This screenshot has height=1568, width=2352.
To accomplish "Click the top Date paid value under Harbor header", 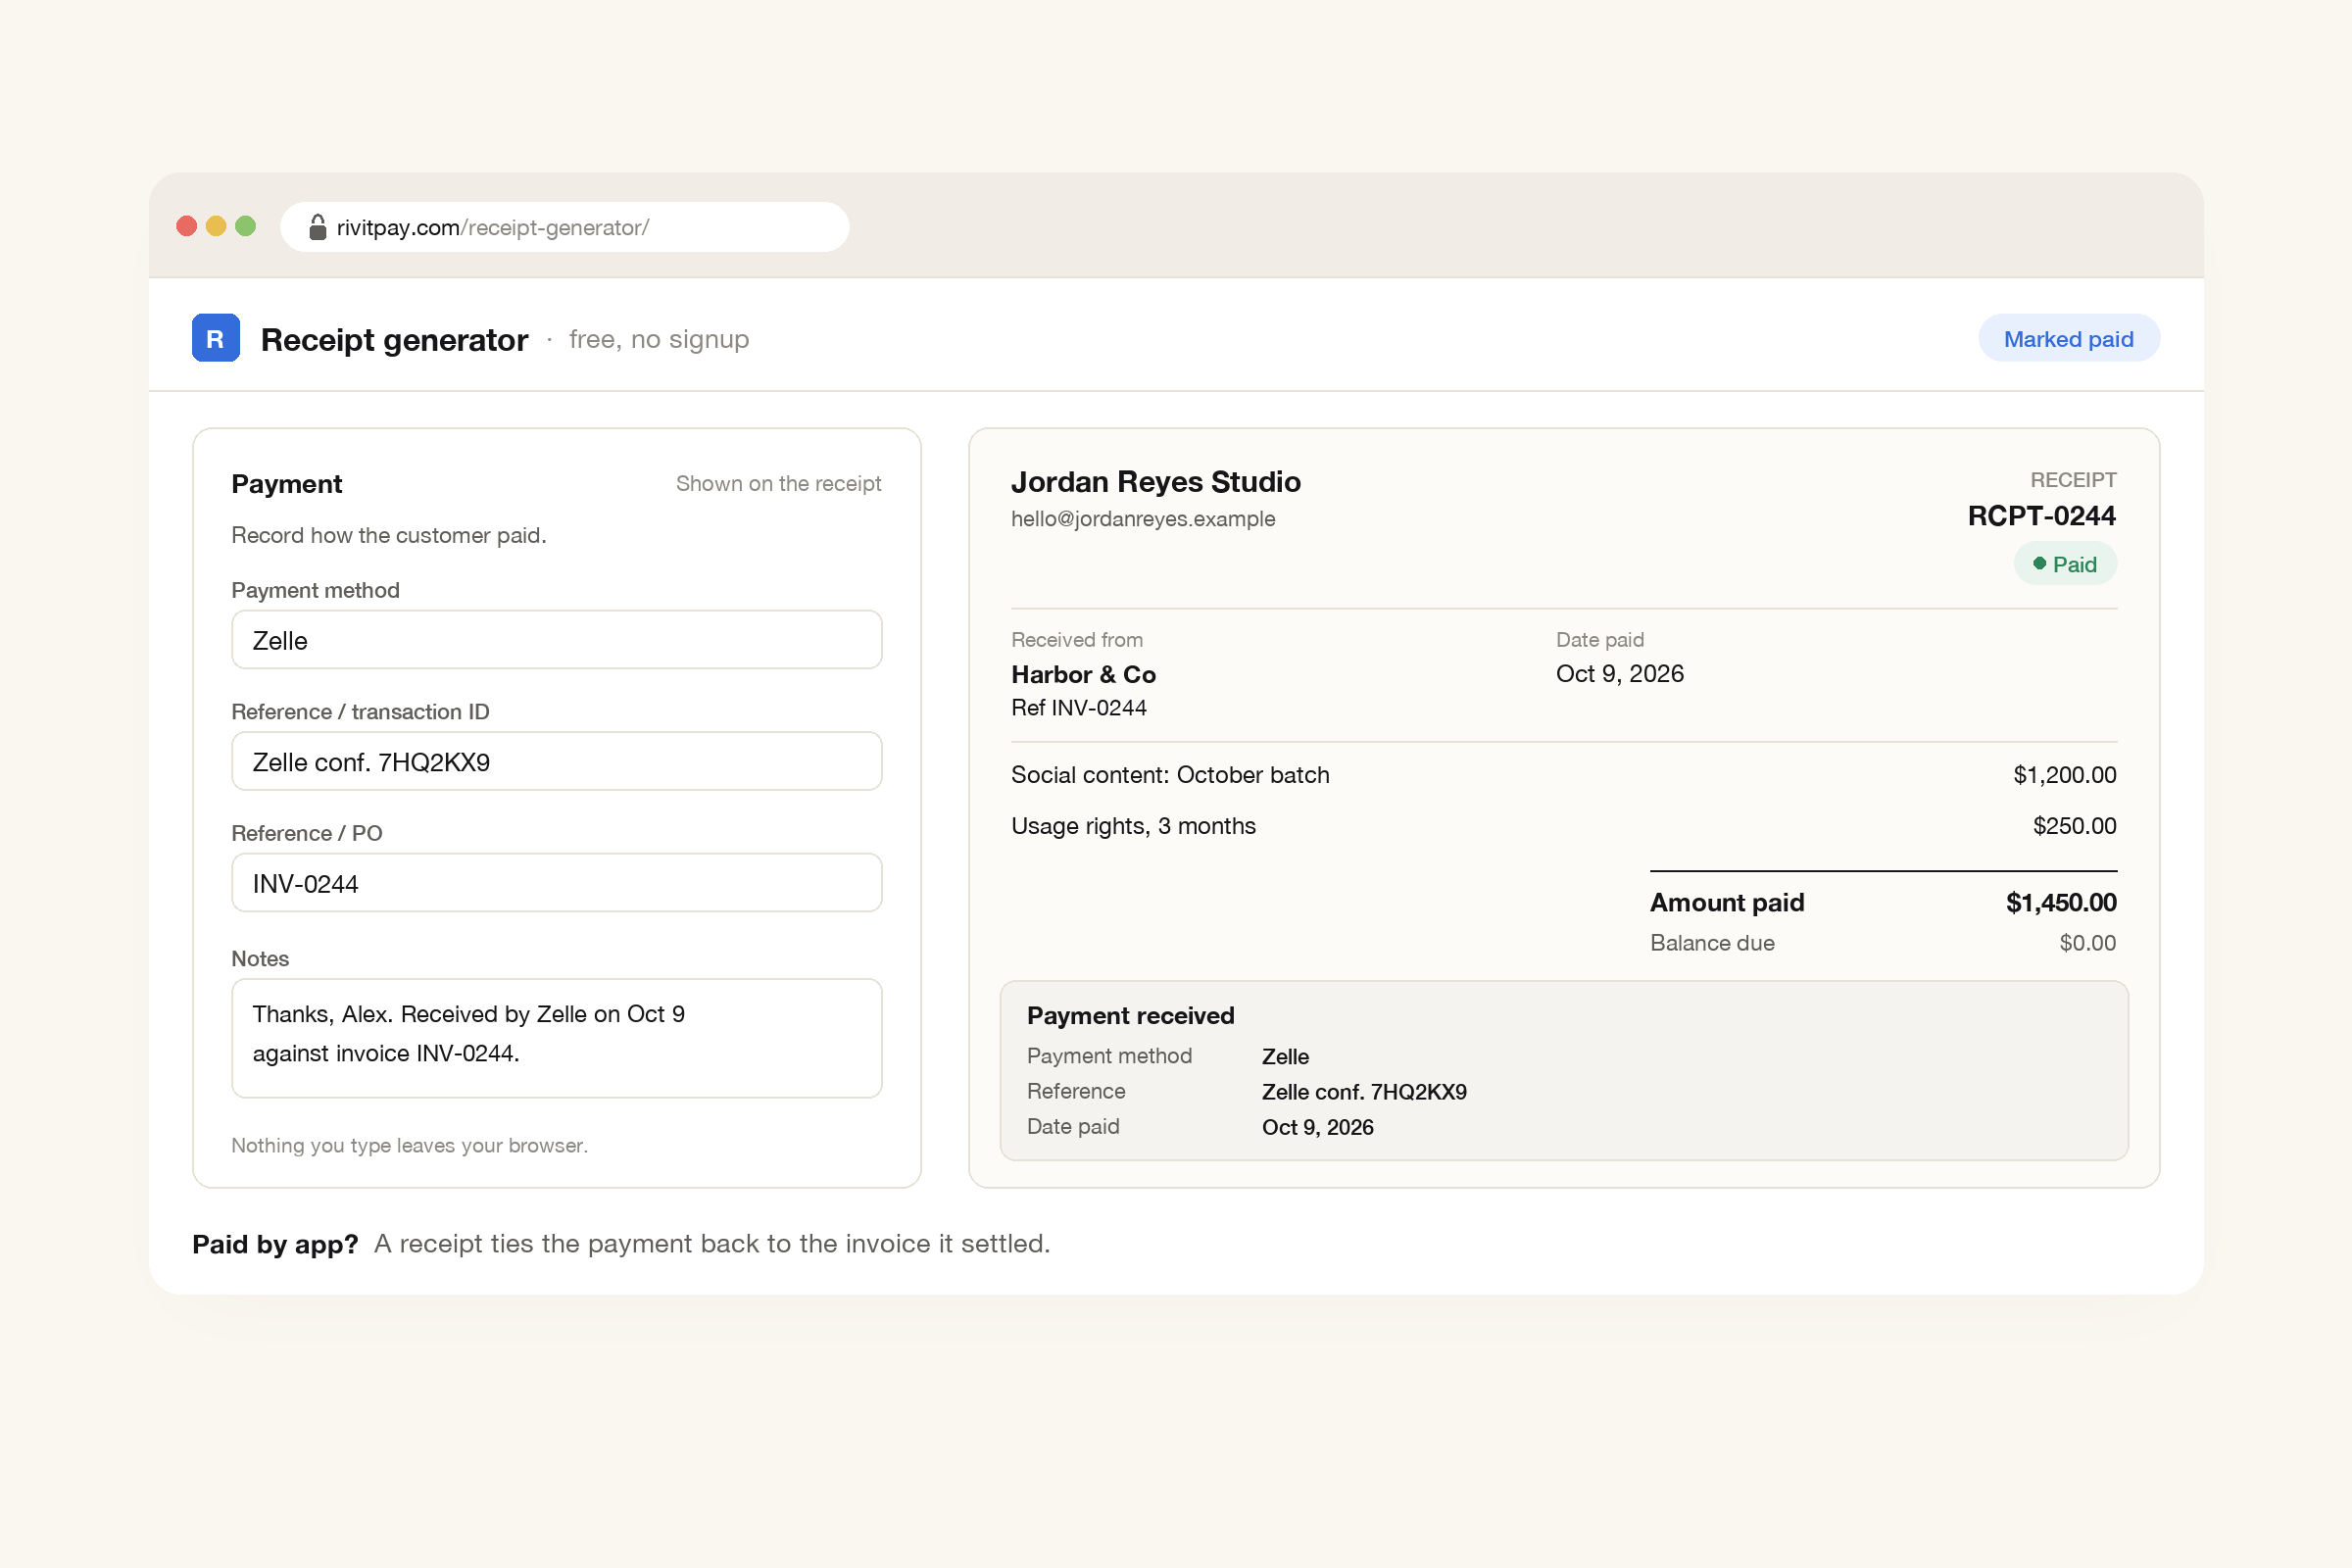I will [x=1619, y=674].
